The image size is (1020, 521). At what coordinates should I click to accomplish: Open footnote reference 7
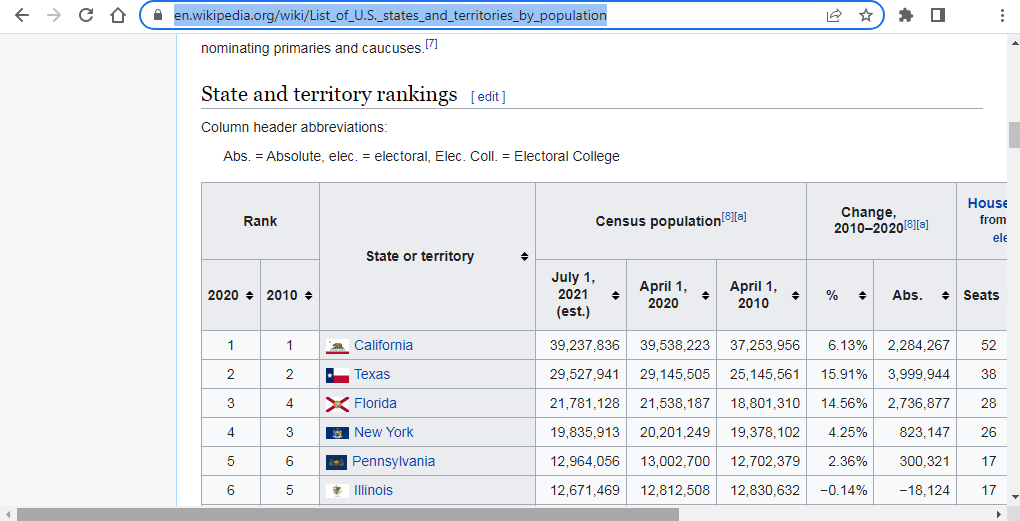(431, 44)
